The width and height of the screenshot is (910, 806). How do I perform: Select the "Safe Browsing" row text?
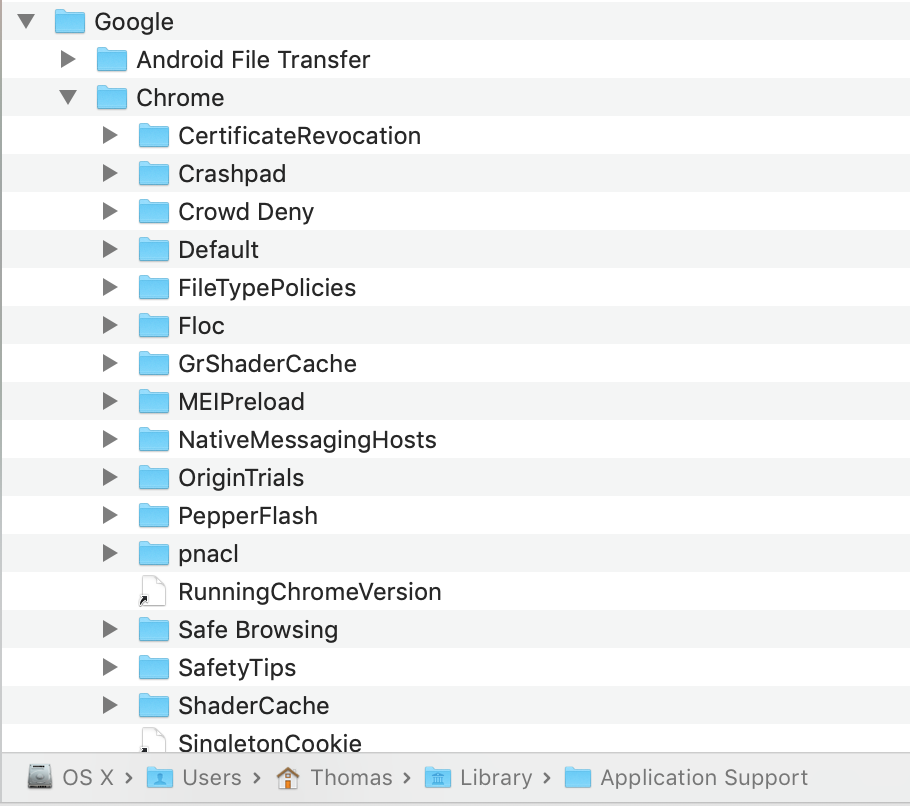click(258, 630)
